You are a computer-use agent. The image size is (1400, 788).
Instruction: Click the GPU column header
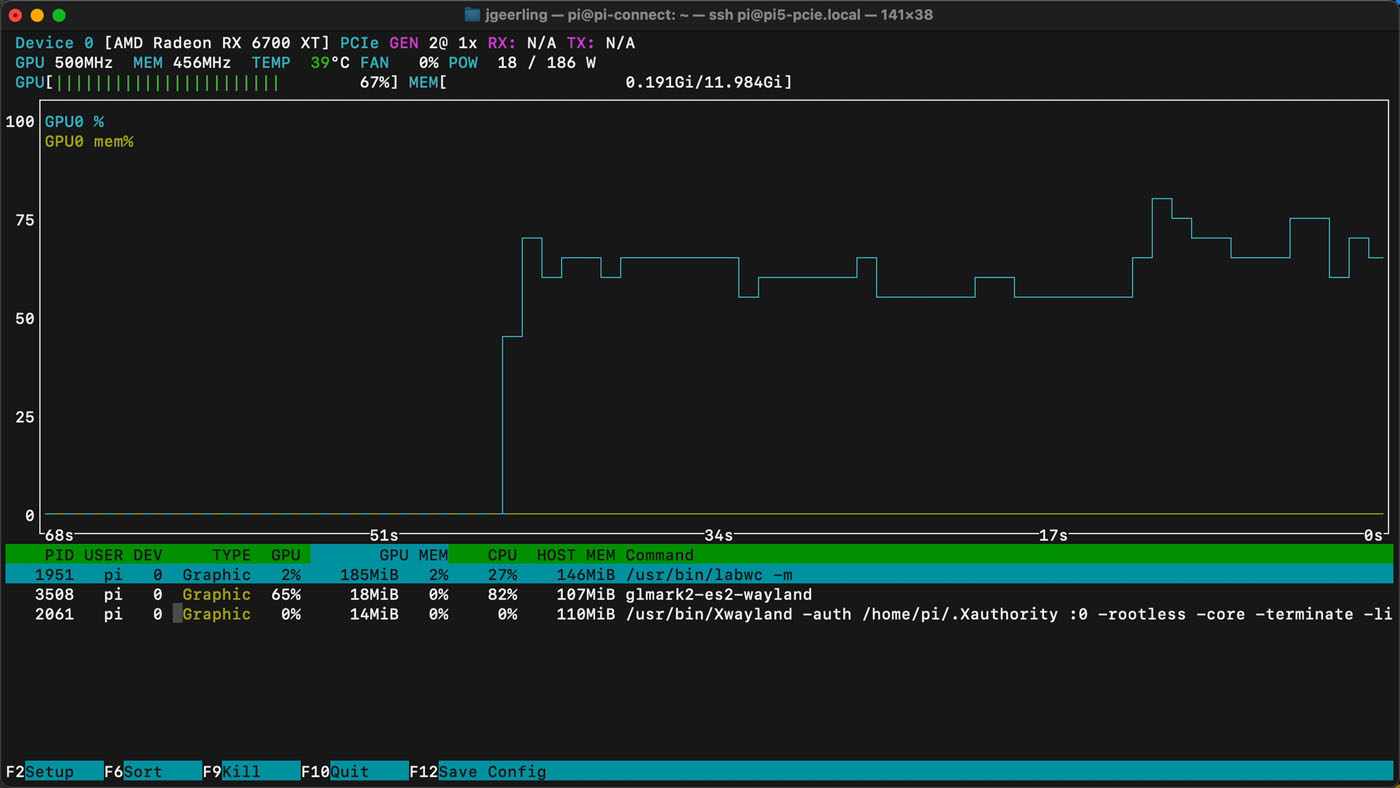pos(285,555)
